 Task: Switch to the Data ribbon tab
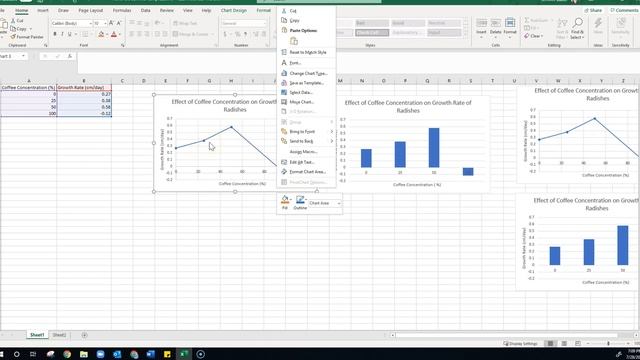(145, 10)
